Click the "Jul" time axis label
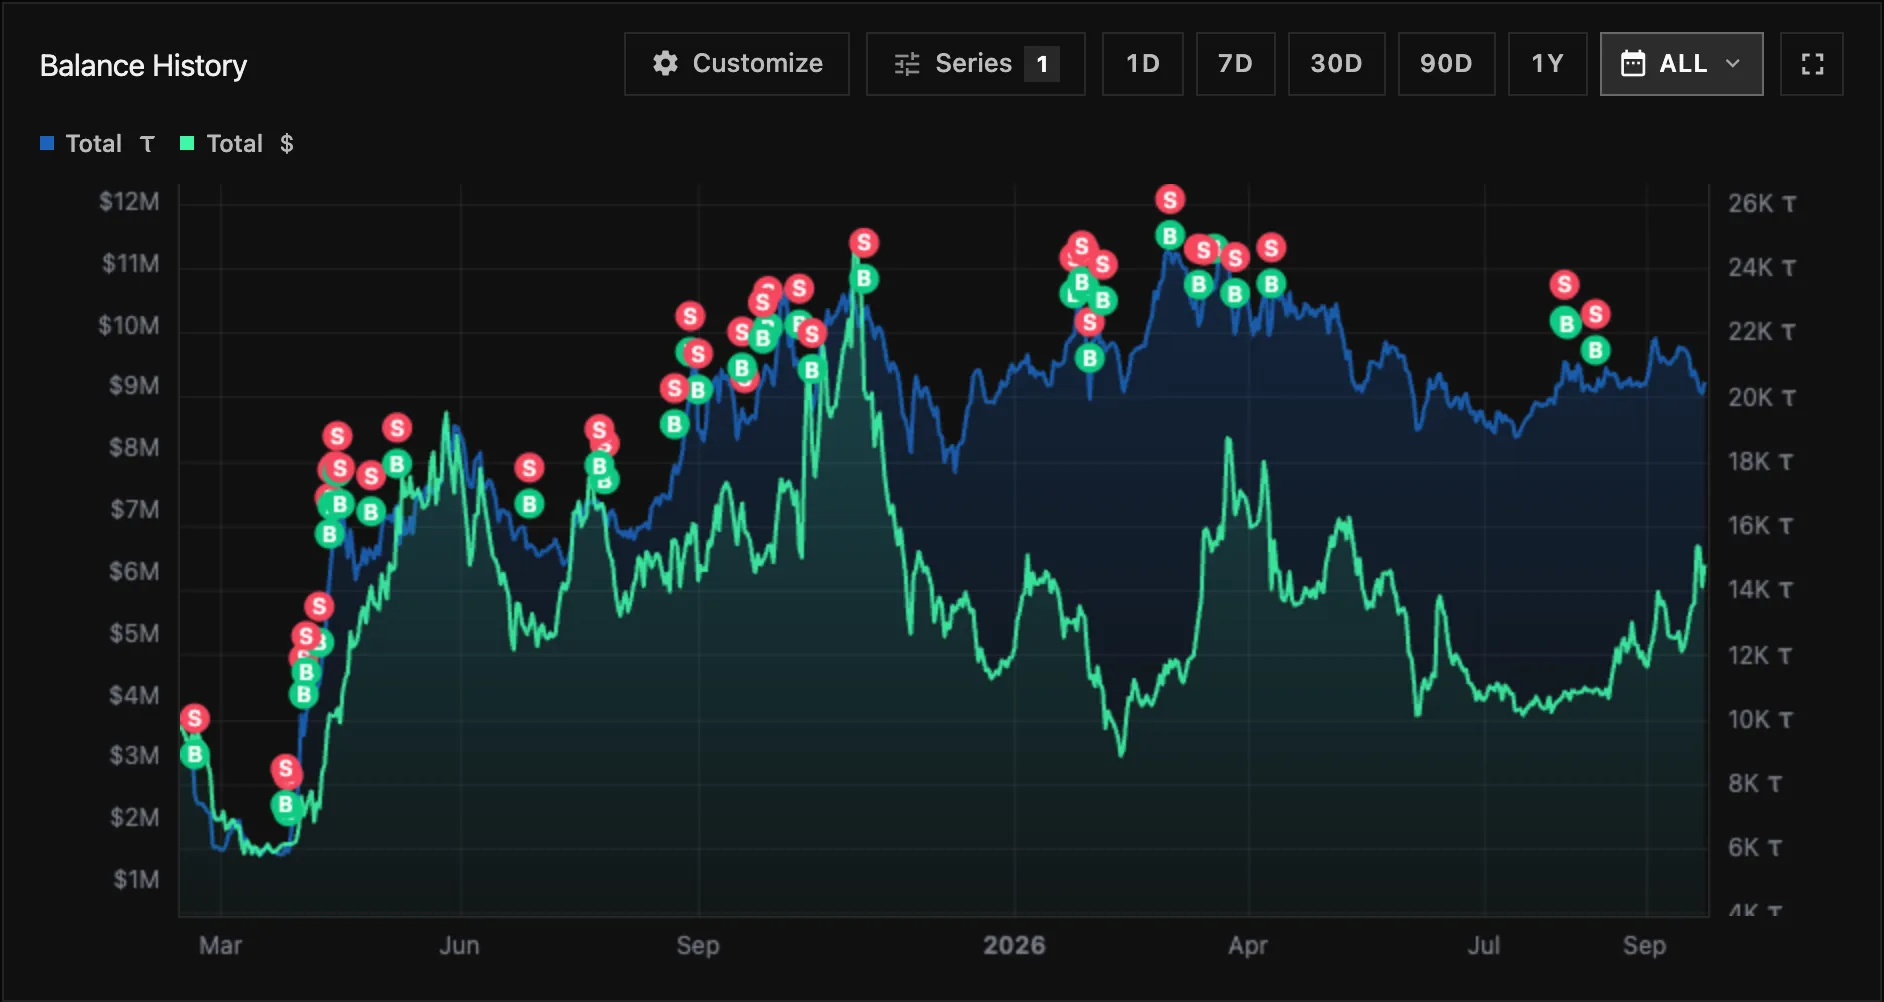1884x1002 pixels. (x=1484, y=945)
